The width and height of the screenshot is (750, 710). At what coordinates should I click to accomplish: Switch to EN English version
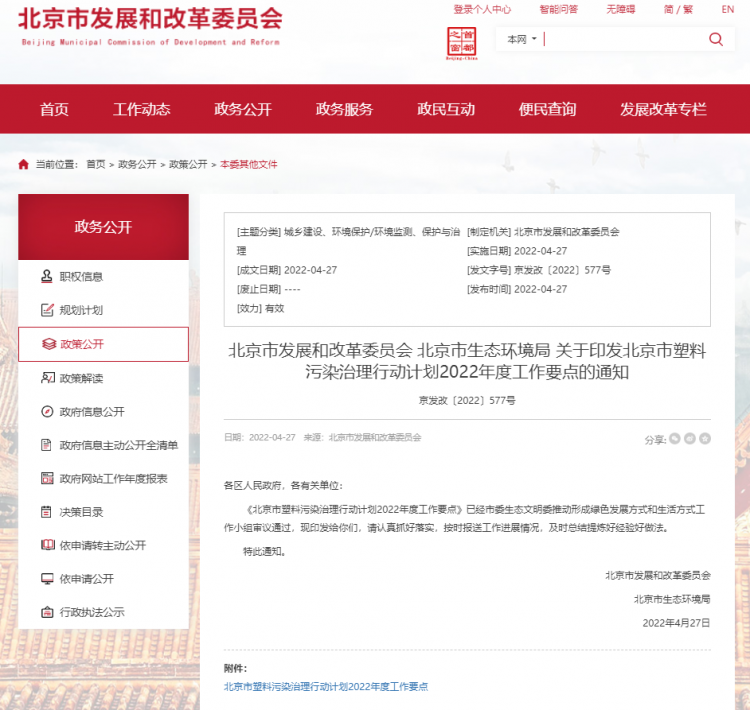[728, 10]
